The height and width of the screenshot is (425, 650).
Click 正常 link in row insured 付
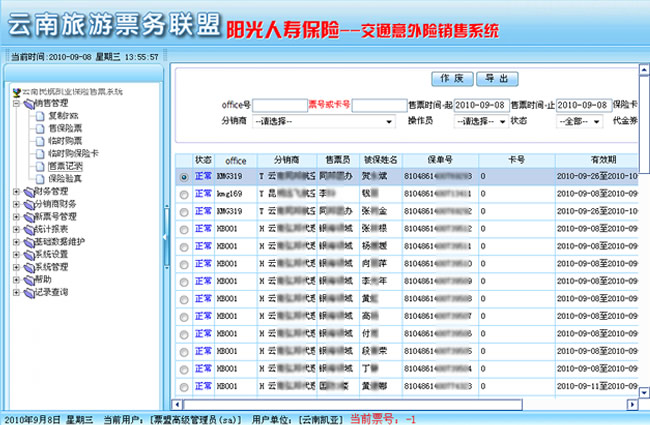click(203, 334)
